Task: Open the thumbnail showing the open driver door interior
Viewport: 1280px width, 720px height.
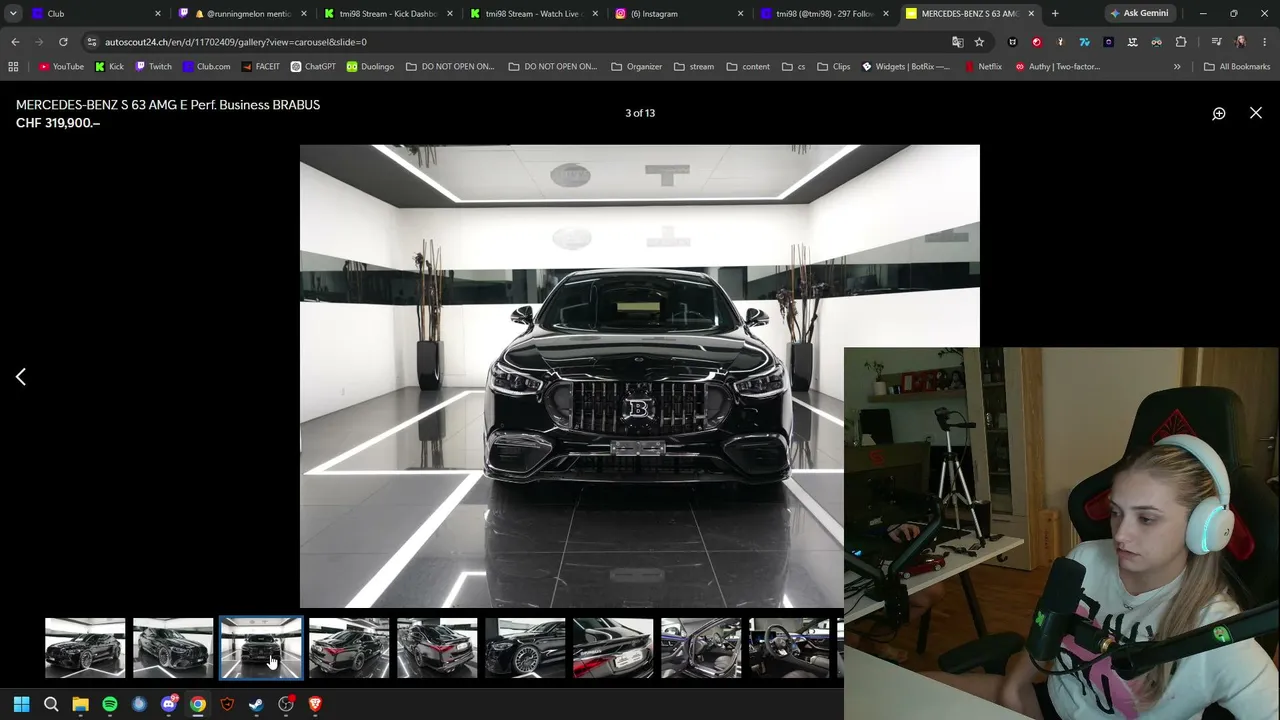Action: 701,648
